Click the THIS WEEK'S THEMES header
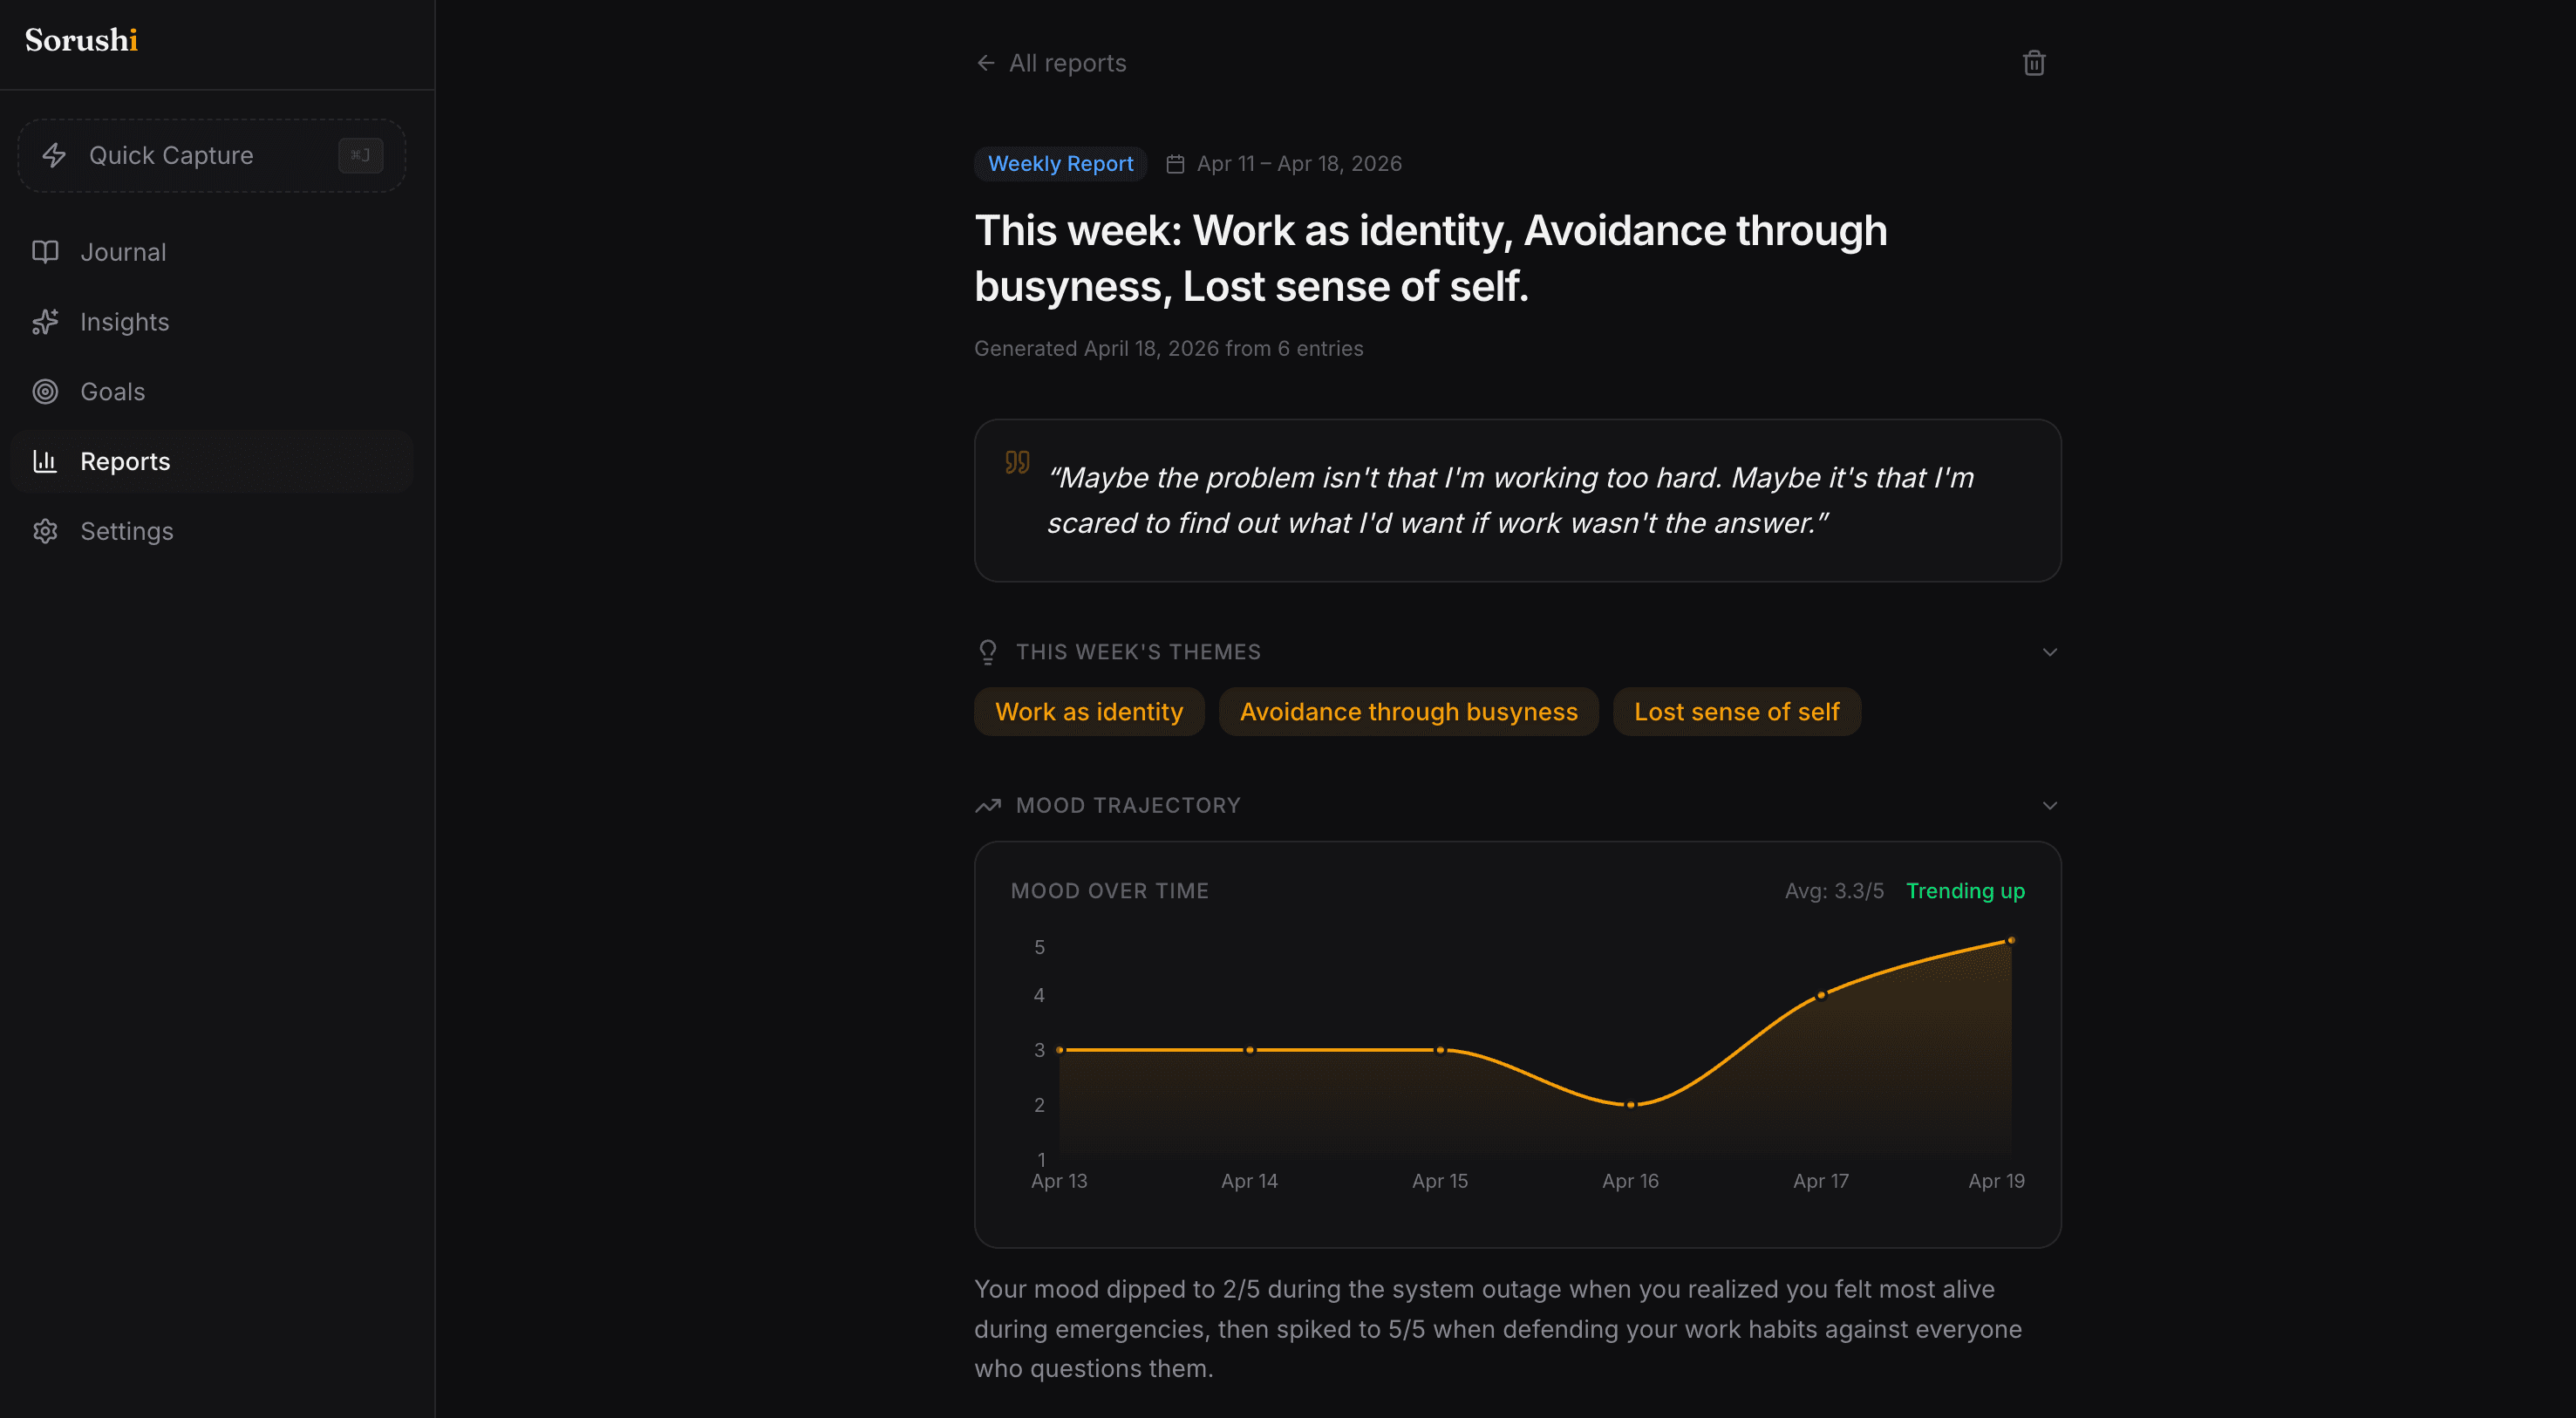 [x=1138, y=652]
